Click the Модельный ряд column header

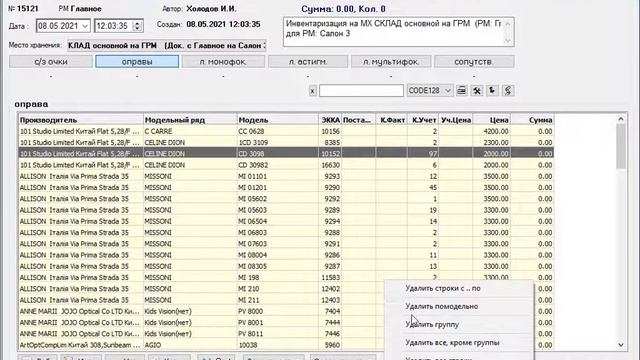(190, 120)
